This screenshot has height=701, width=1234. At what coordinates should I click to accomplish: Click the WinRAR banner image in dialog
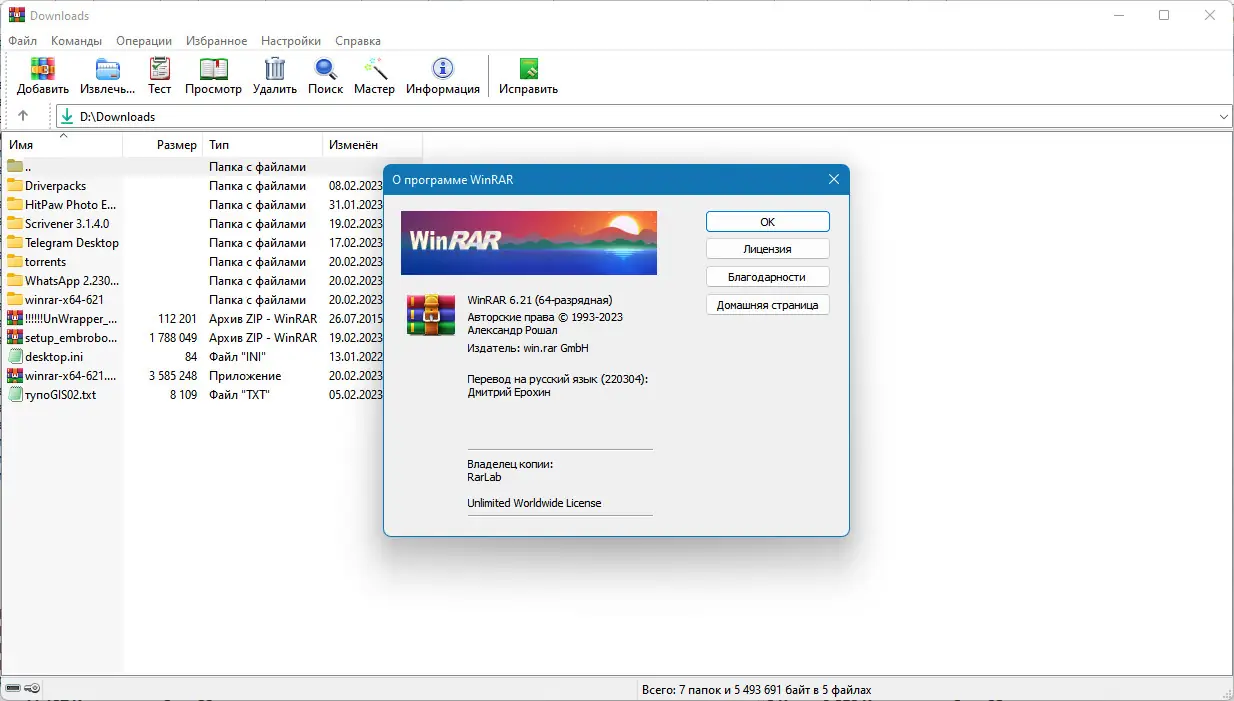pyautogui.click(x=529, y=242)
